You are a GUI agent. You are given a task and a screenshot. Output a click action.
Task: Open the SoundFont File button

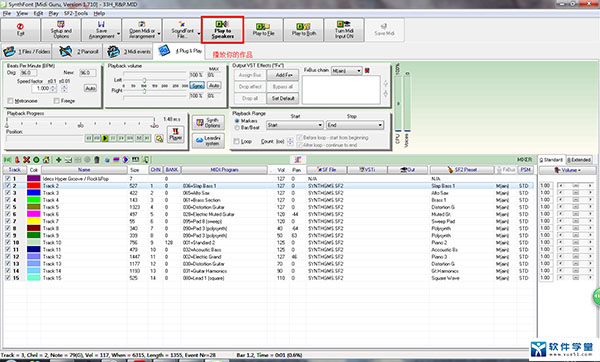[182, 29]
